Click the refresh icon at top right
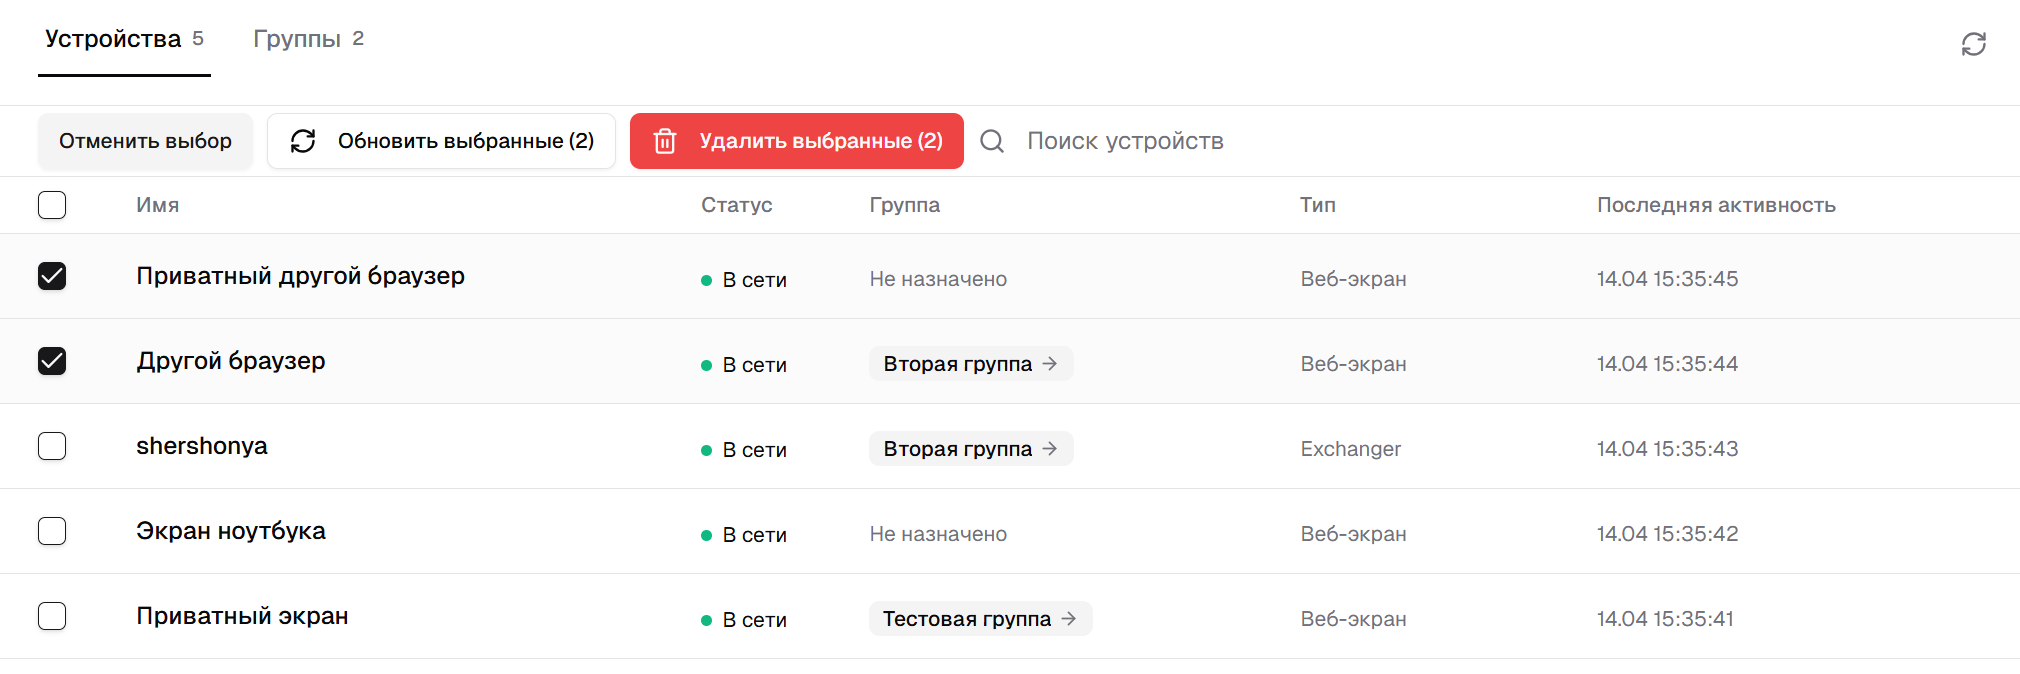This screenshot has height=674, width=2020. (1973, 44)
